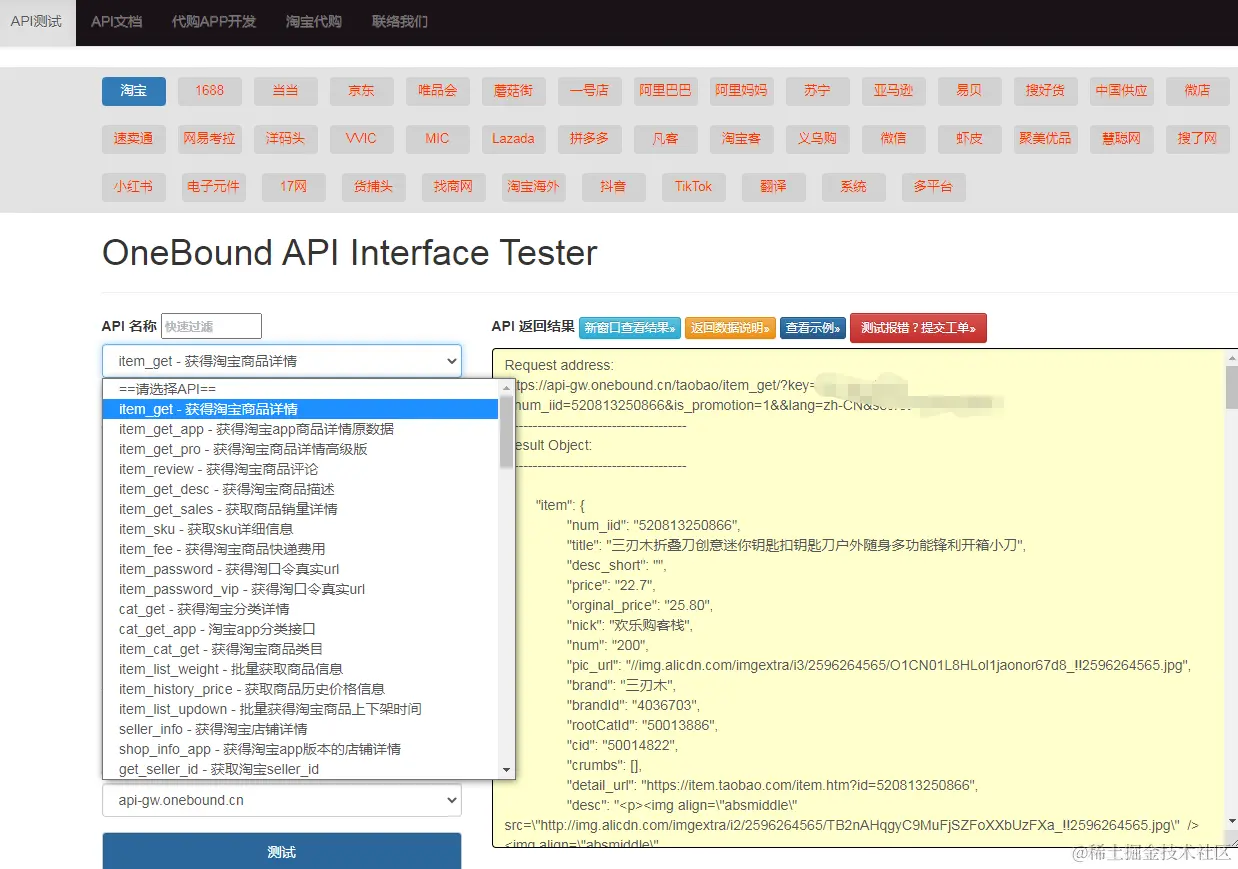The image size is (1238, 869).
Task: Choose item_get_pro 高级版 option
Action: click(x=301, y=449)
